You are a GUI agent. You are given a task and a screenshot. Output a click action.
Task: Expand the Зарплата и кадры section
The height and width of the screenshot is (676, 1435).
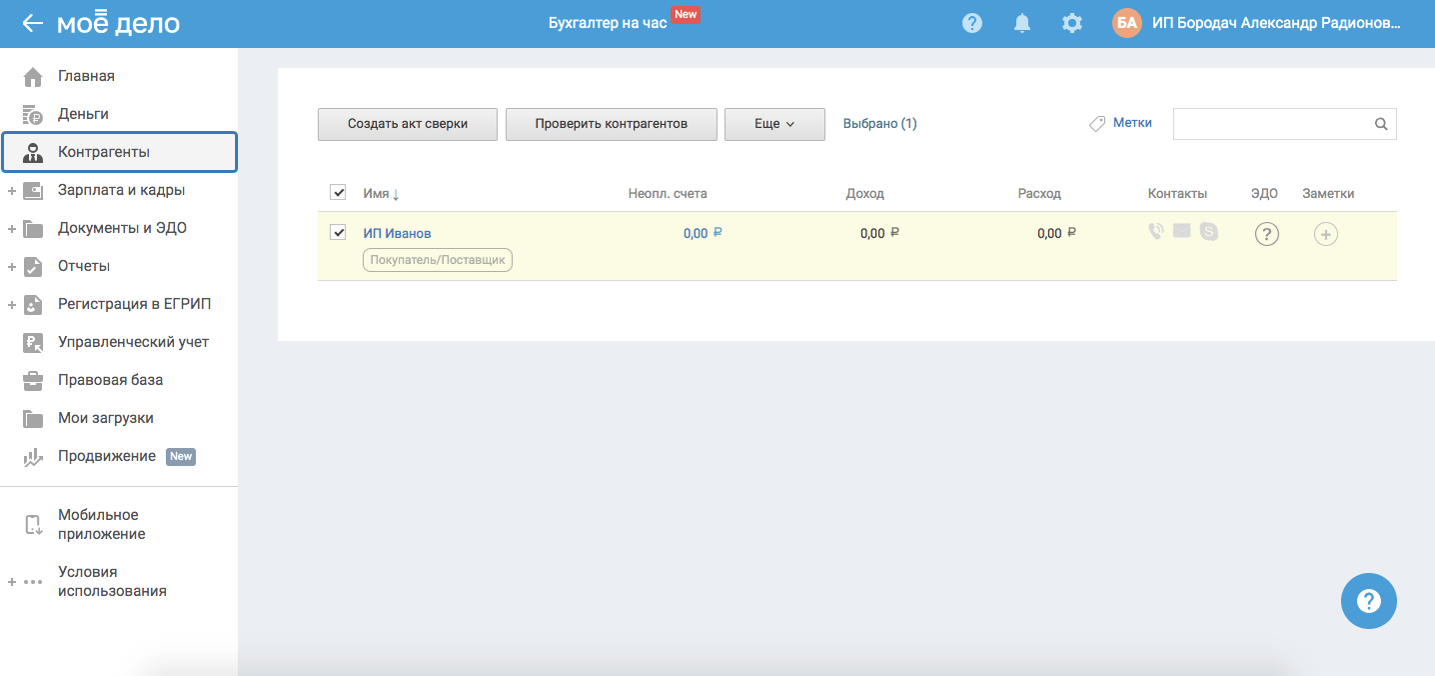(11, 190)
